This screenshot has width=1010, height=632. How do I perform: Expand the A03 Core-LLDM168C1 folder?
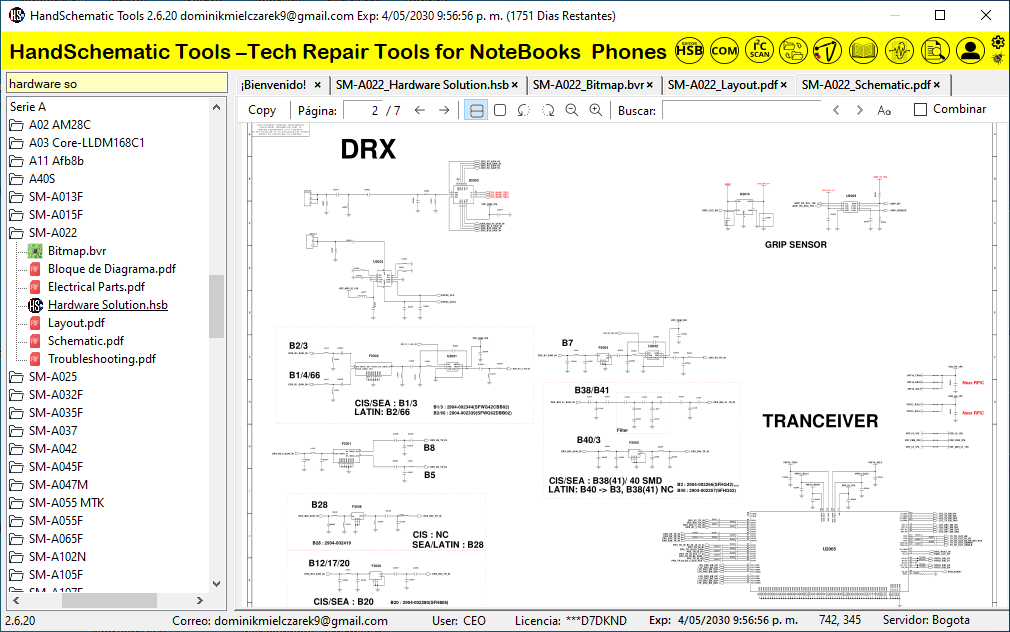coord(86,142)
